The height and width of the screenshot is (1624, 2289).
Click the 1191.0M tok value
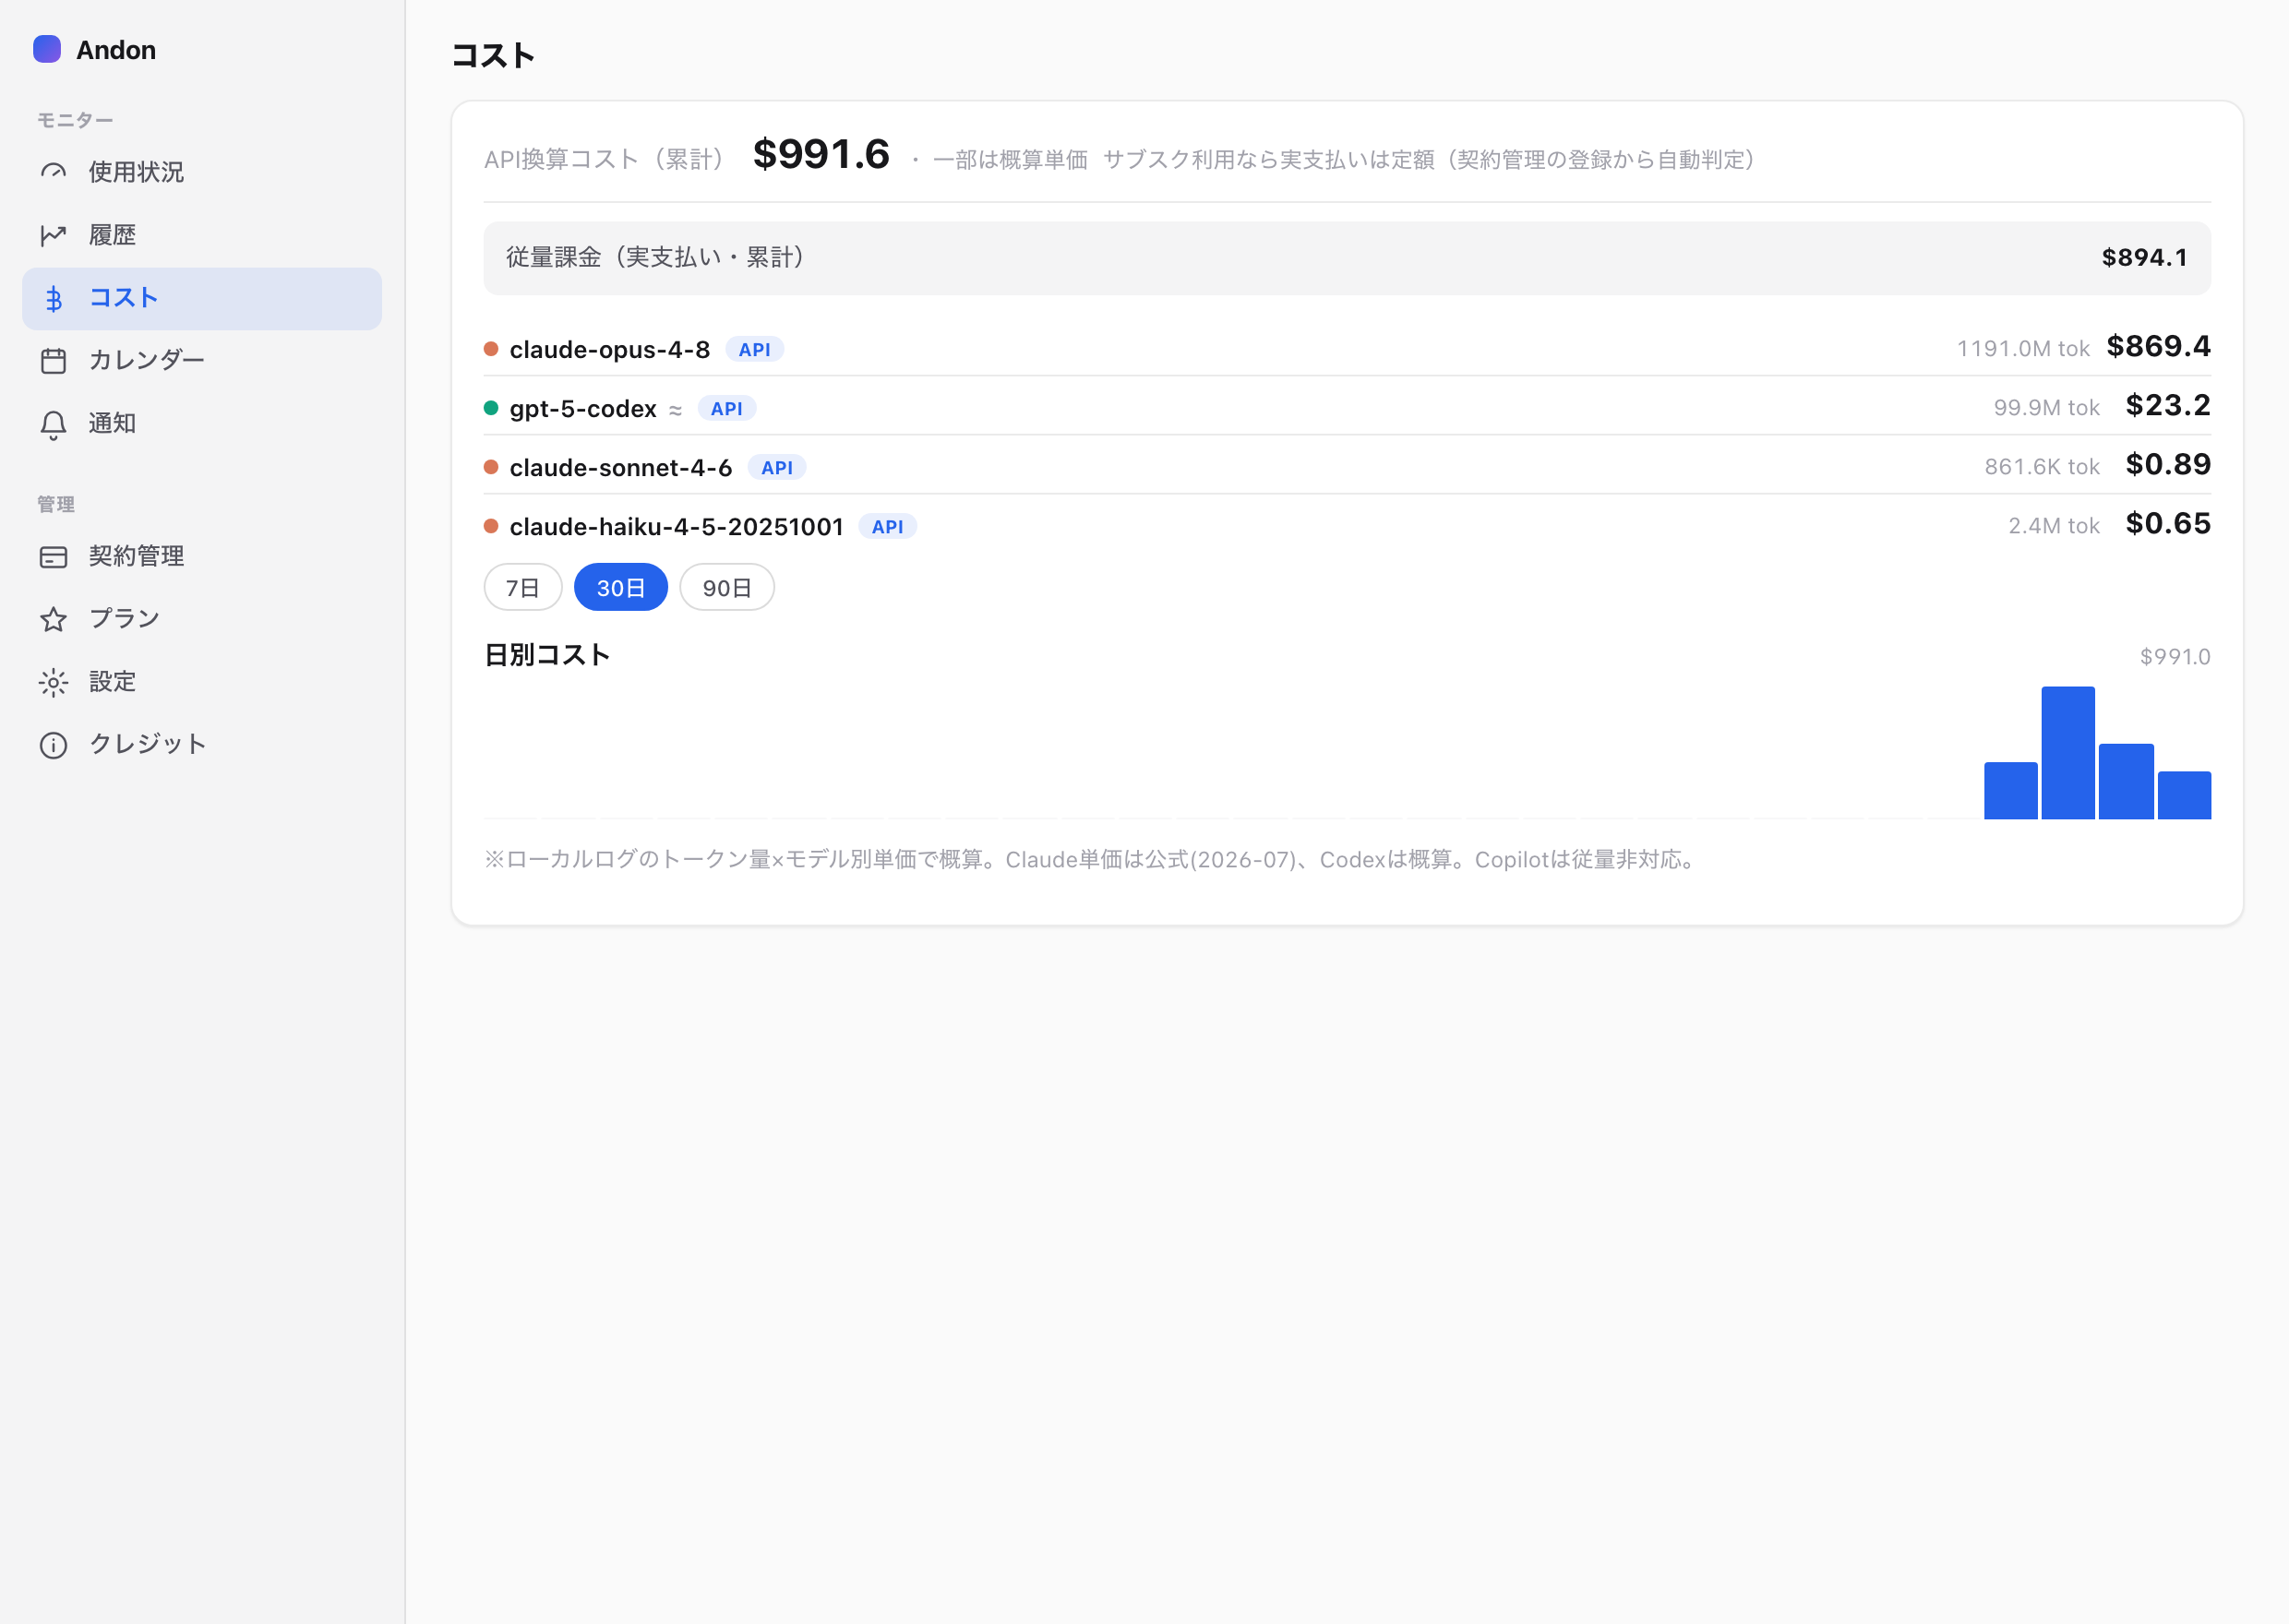tap(2023, 349)
